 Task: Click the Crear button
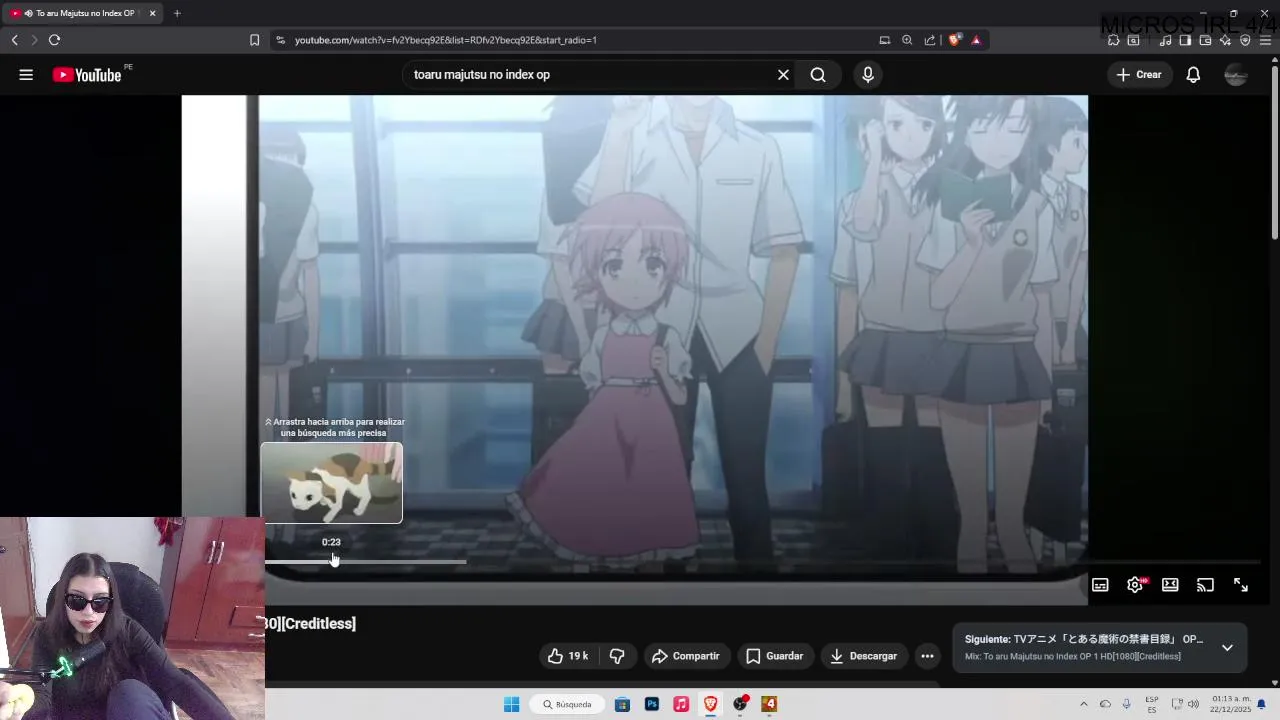tap(1139, 75)
